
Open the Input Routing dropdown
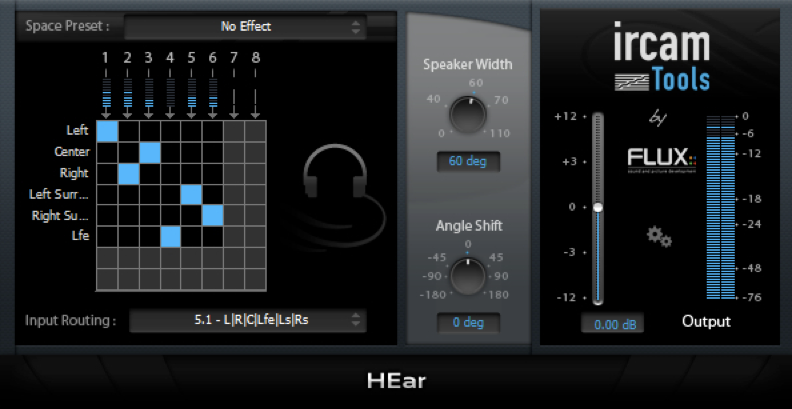[247, 321]
